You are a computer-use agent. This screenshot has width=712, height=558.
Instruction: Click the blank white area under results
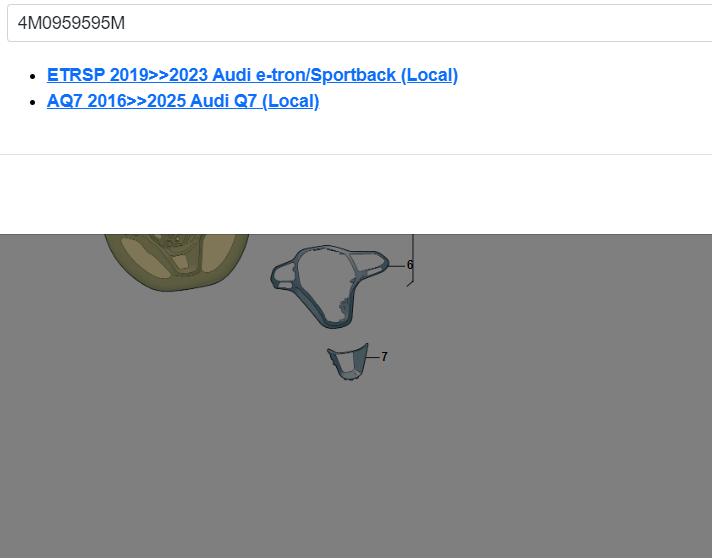pyautogui.click(x=356, y=194)
